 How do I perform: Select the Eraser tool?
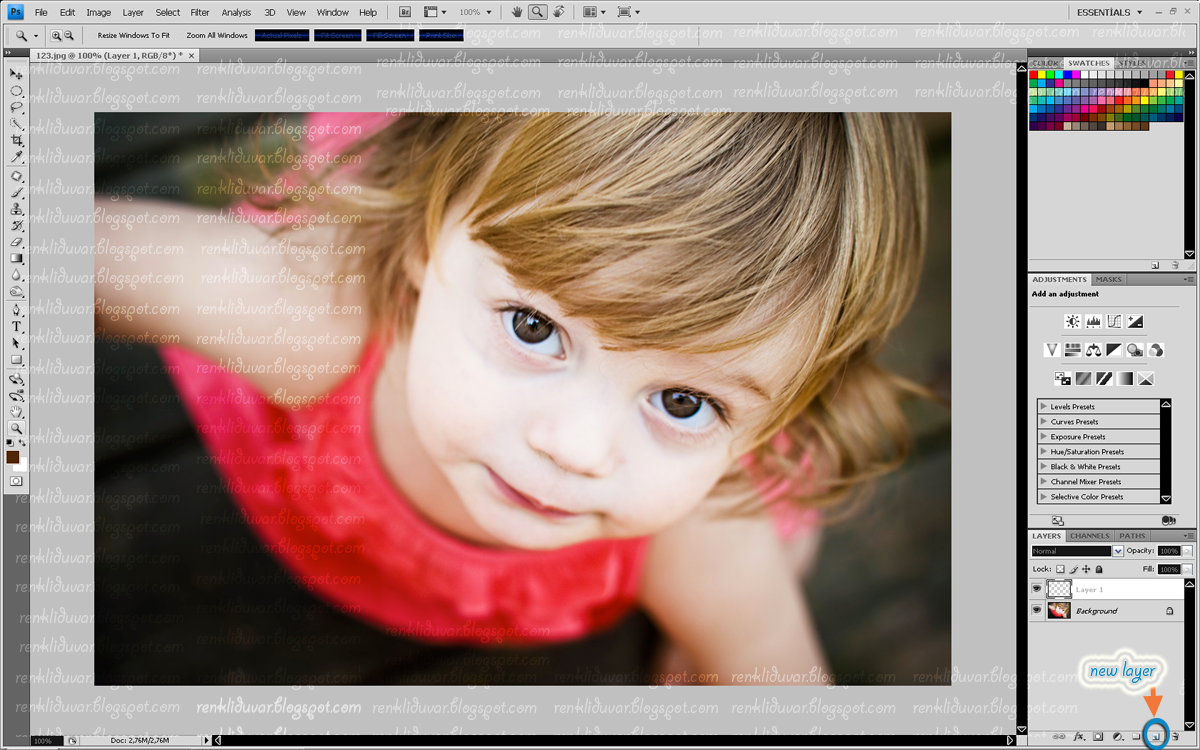17,243
